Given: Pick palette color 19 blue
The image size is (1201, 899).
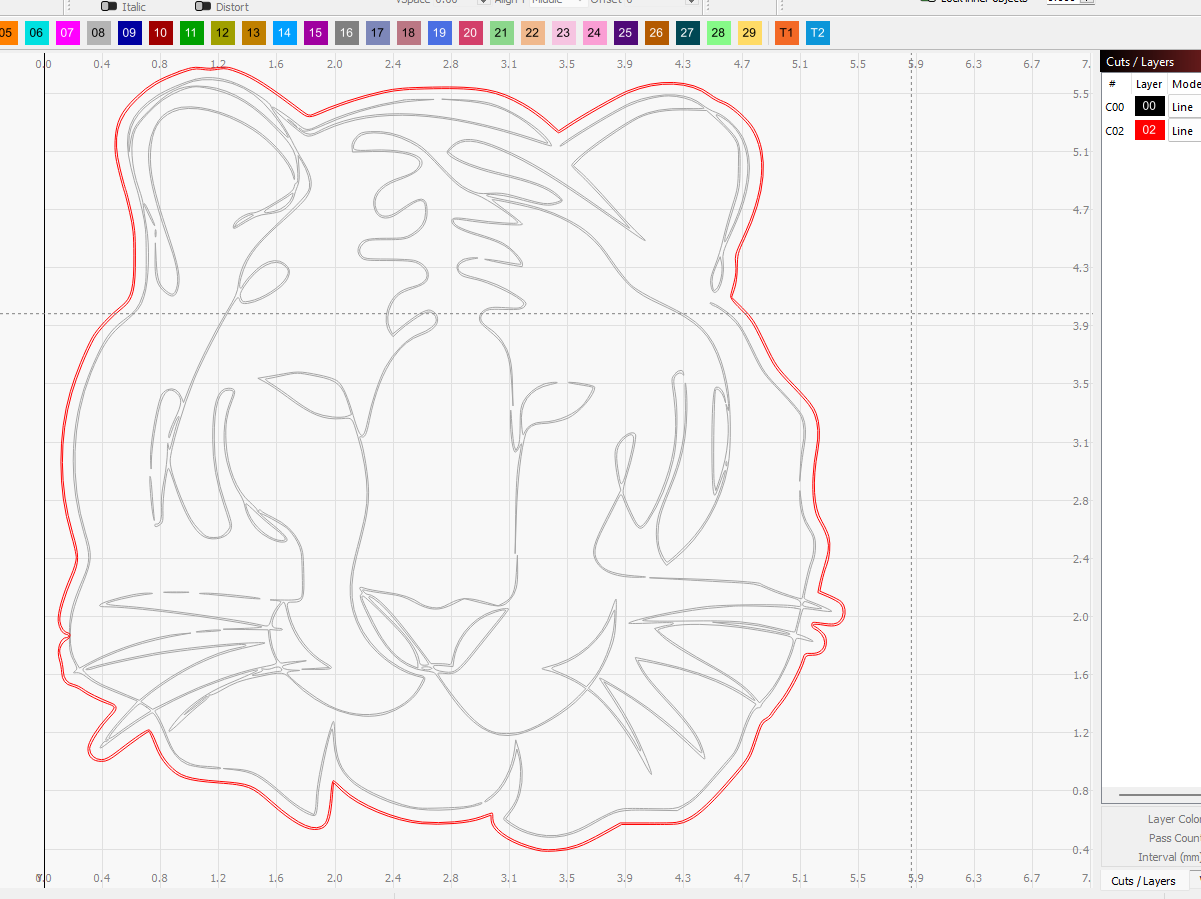Looking at the screenshot, I should [x=439, y=33].
